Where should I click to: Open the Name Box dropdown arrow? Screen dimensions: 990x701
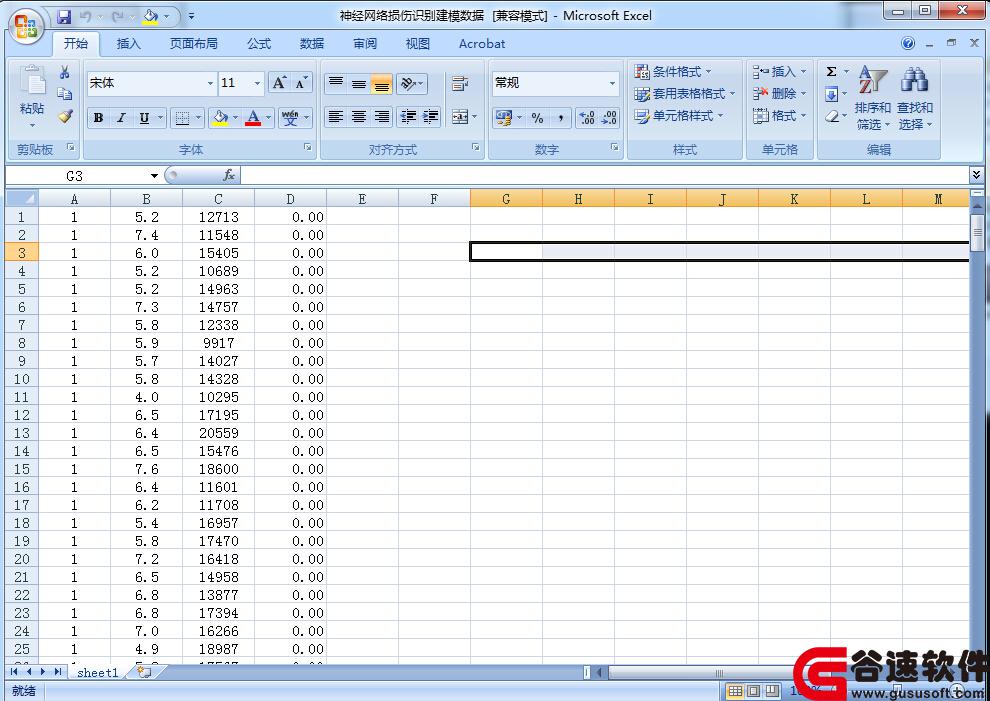tap(153, 176)
